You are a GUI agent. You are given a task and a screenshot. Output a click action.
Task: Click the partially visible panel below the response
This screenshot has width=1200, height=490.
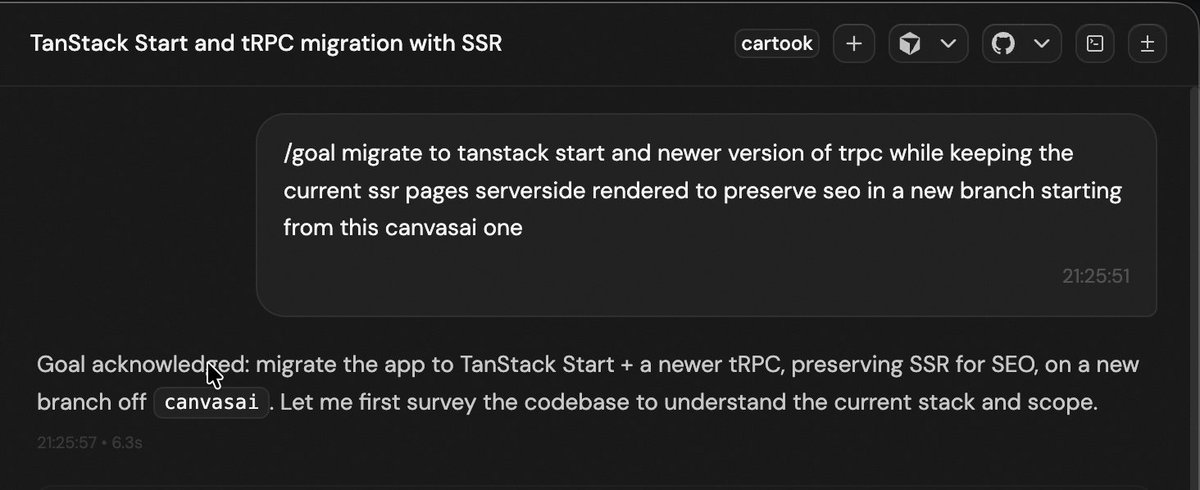coord(600,485)
